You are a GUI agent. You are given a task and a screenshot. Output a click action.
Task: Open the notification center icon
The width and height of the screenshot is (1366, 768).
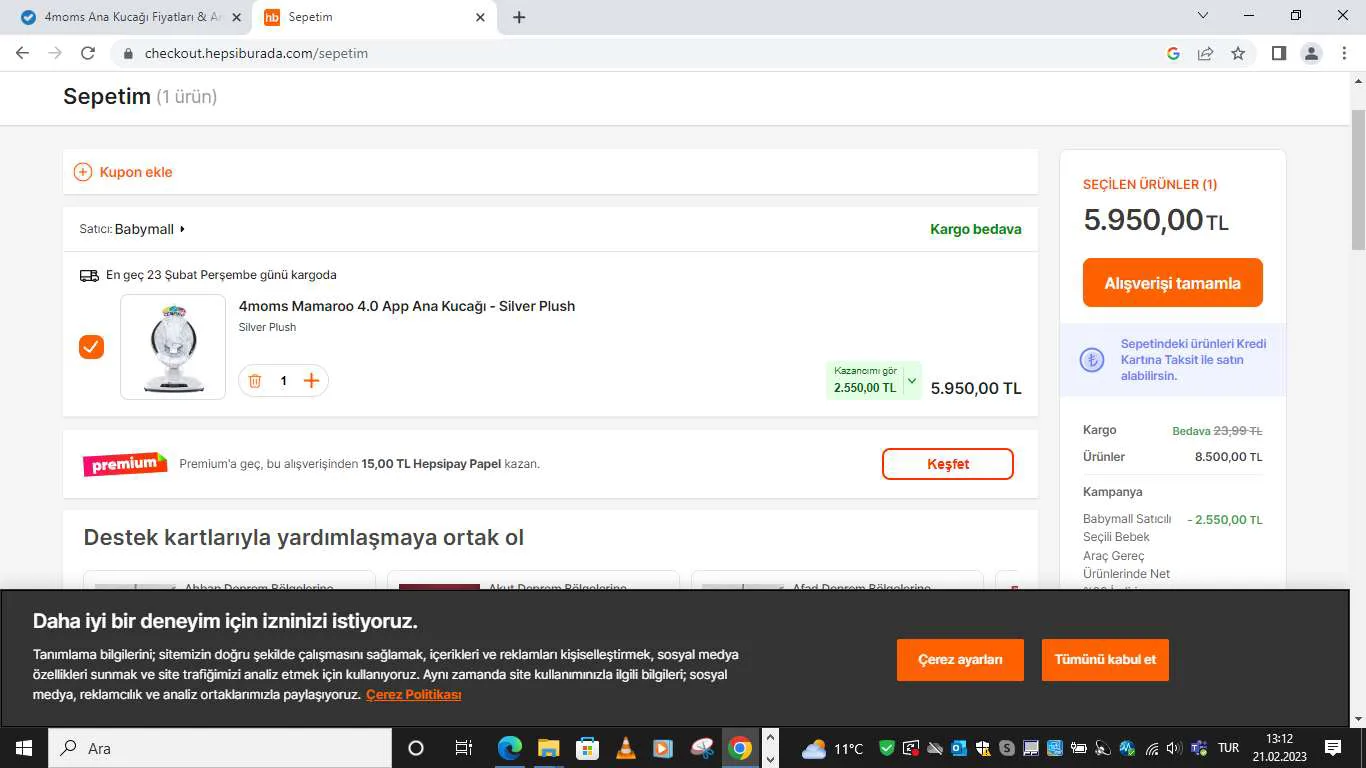1333,748
